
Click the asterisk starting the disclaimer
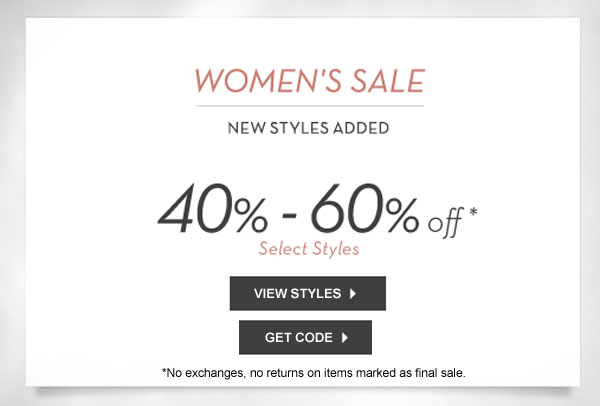[x=164, y=372]
